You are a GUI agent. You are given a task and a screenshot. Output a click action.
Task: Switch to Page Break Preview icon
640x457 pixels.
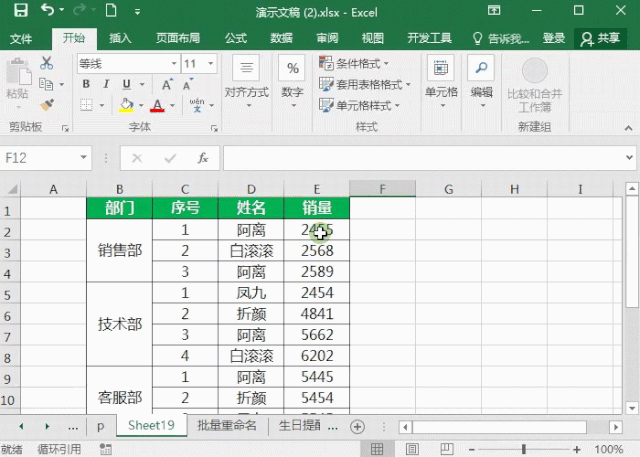click(x=447, y=449)
